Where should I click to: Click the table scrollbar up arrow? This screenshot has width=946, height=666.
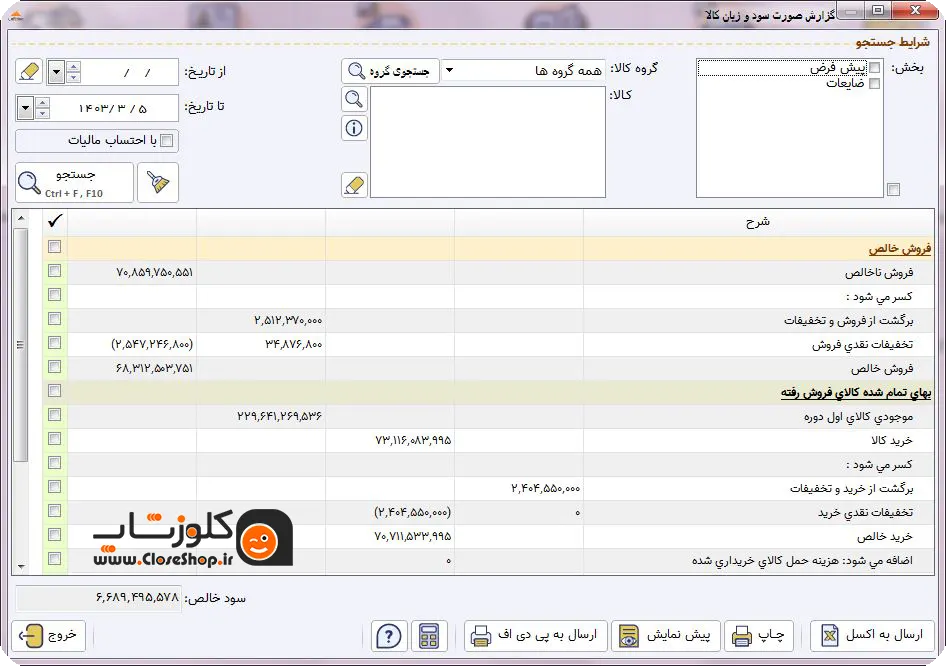tap(21, 218)
